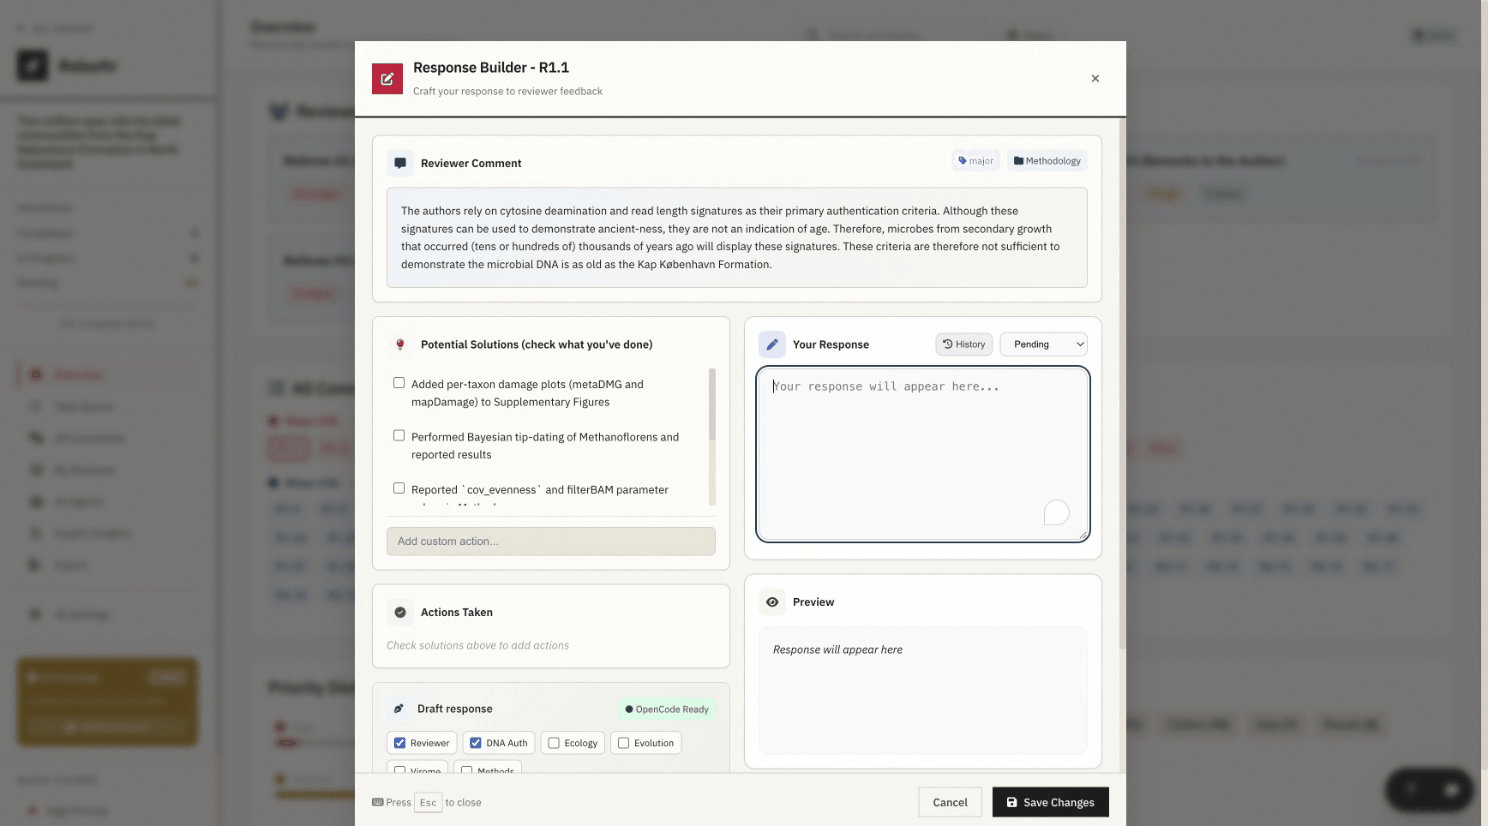Click the Save Changes button

[x=1050, y=802]
